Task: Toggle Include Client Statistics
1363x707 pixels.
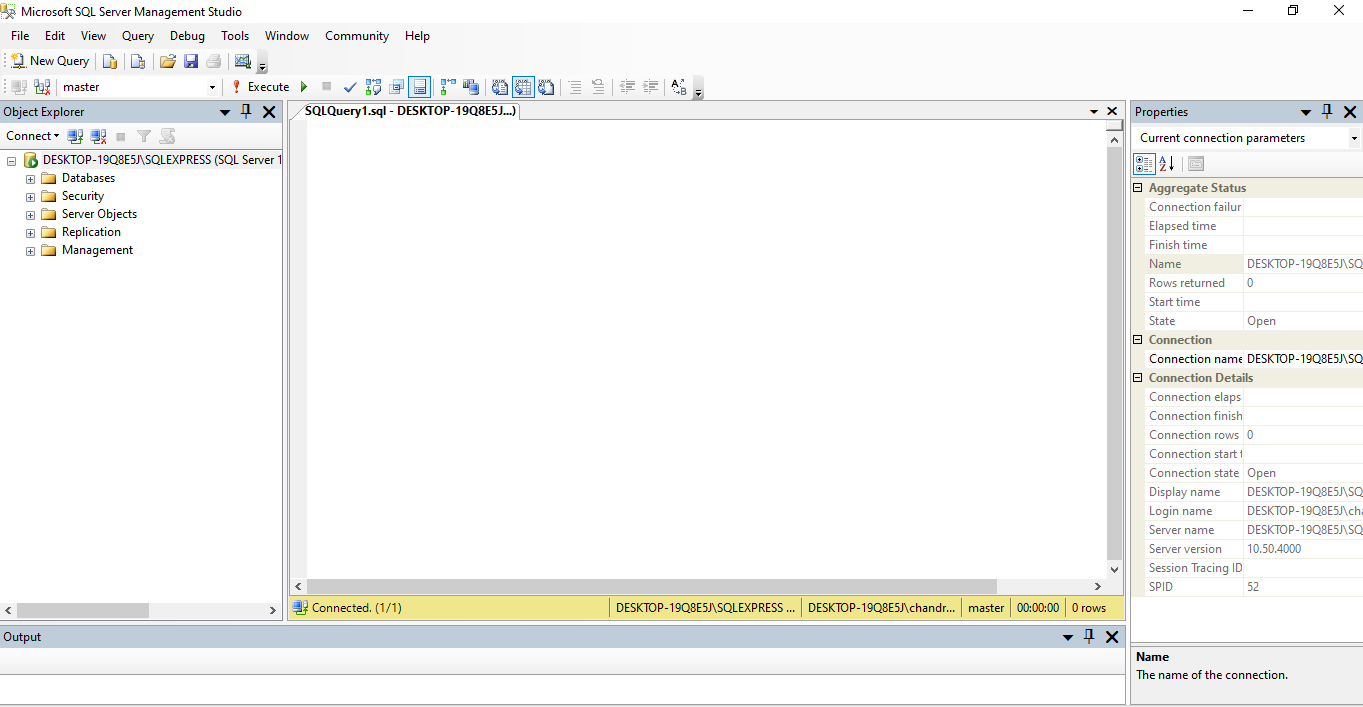Action: 470,87
